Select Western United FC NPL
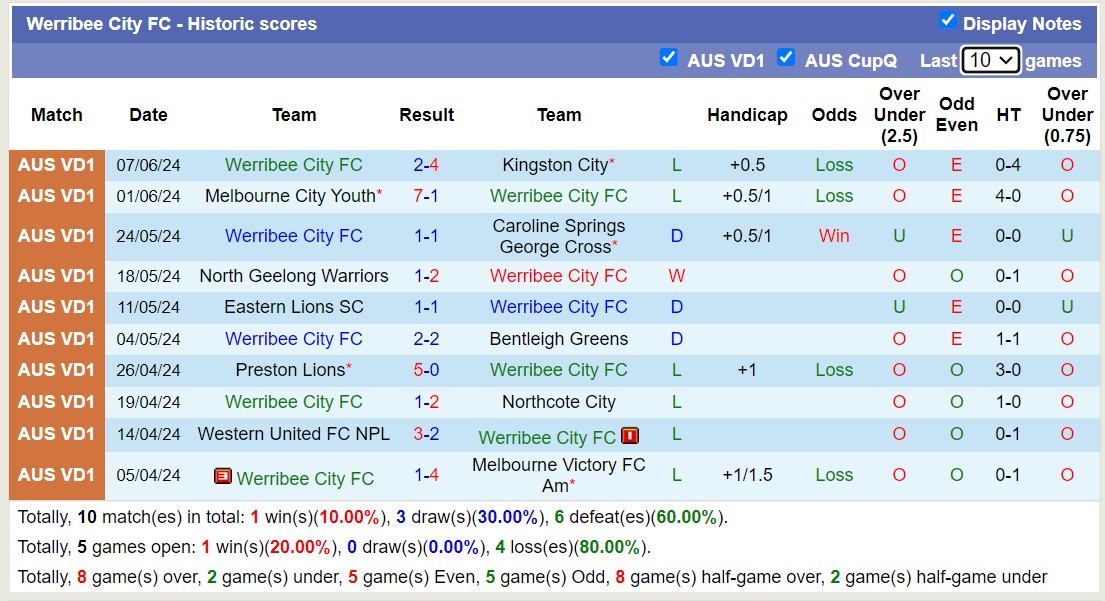 [x=294, y=435]
